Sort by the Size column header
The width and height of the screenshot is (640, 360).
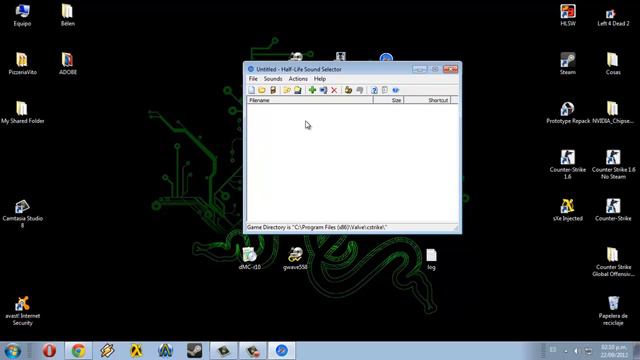click(x=389, y=100)
